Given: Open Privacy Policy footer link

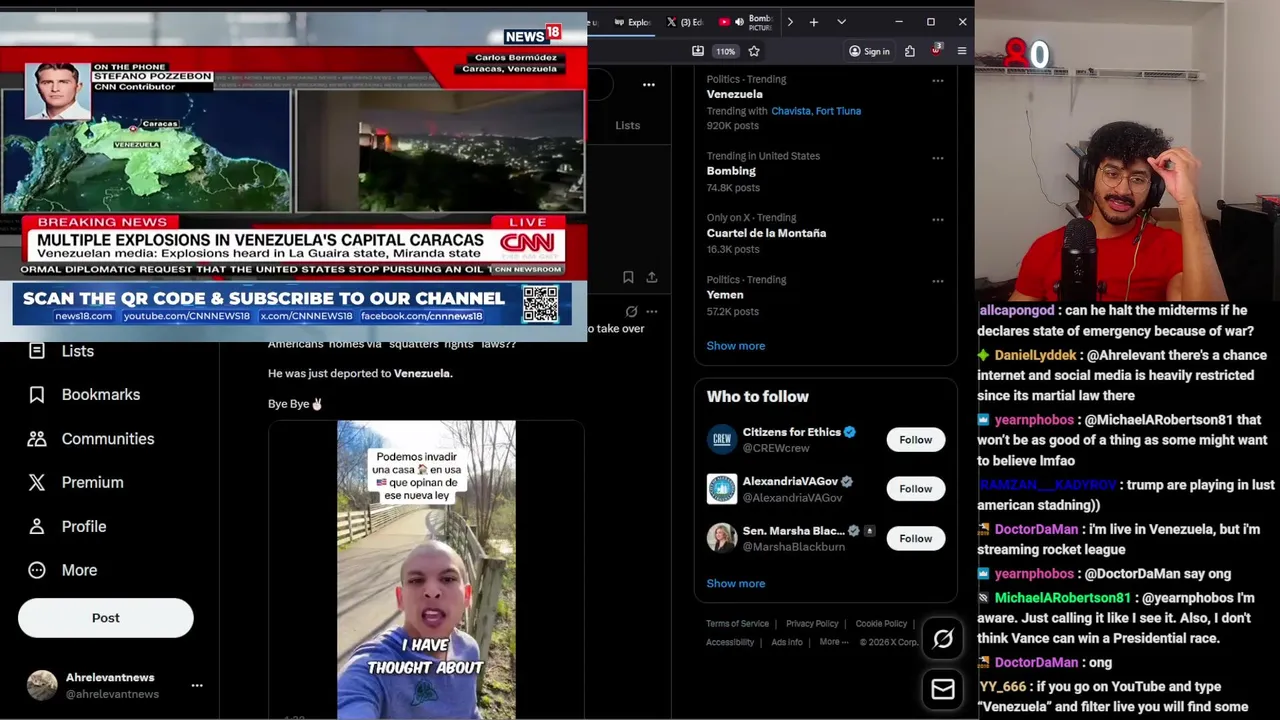Looking at the screenshot, I should coord(812,624).
